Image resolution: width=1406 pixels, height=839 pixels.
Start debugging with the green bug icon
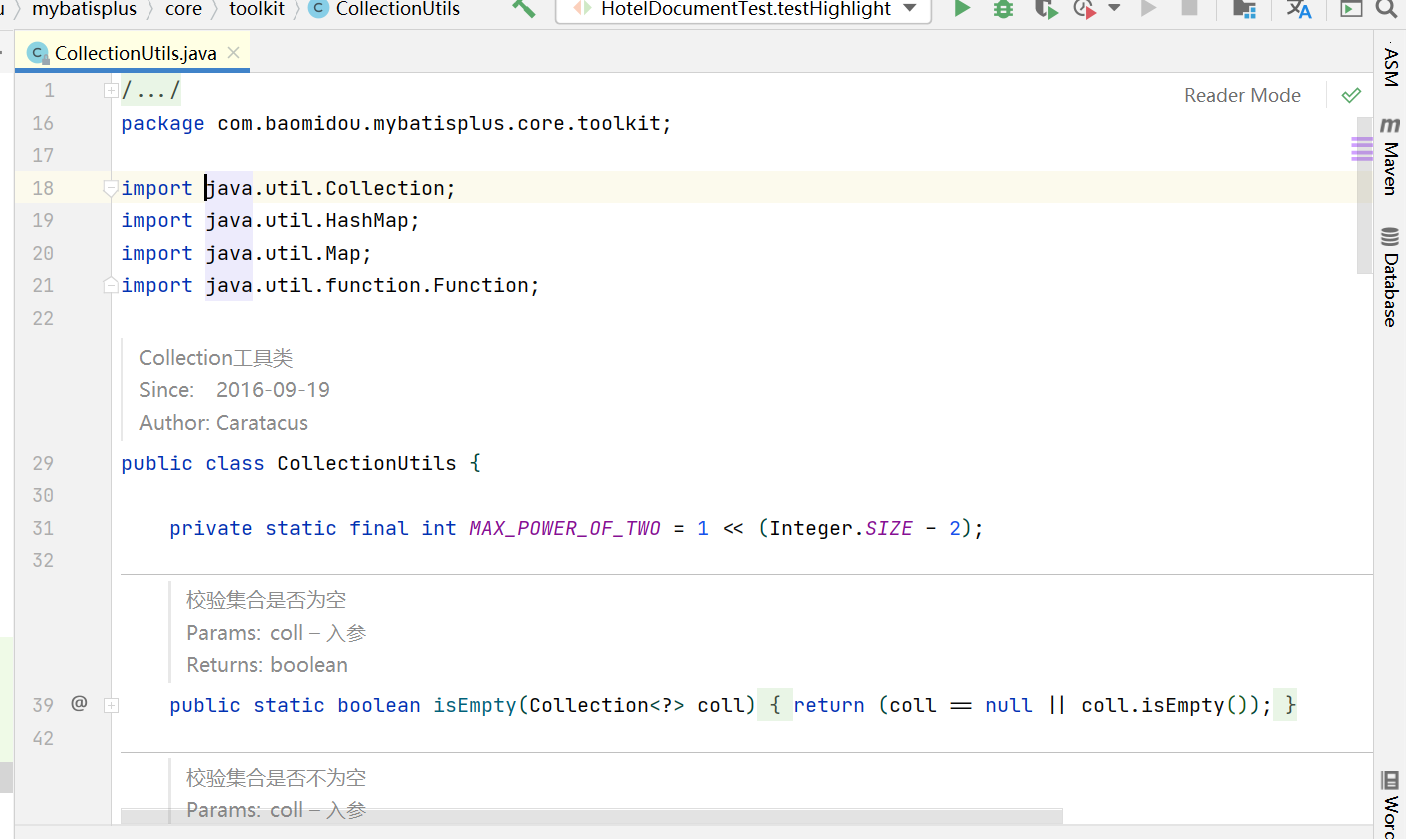pyautogui.click(x=1003, y=9)
